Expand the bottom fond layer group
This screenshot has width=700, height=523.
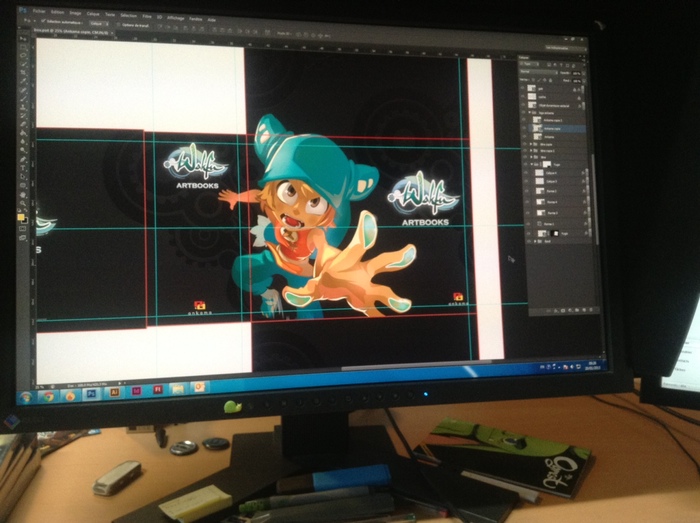[535, 241]
